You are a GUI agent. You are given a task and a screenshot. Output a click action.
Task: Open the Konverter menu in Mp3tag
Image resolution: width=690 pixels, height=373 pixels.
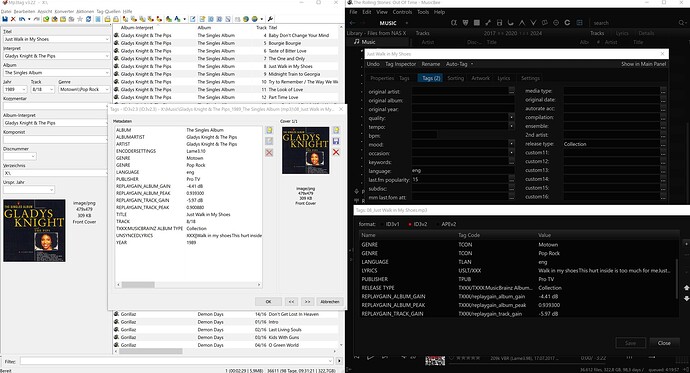[x=64, y=11]
